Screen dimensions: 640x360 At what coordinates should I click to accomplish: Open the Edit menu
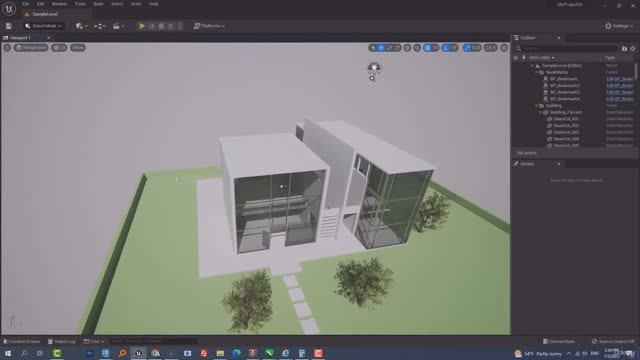[x=40, y=4]
